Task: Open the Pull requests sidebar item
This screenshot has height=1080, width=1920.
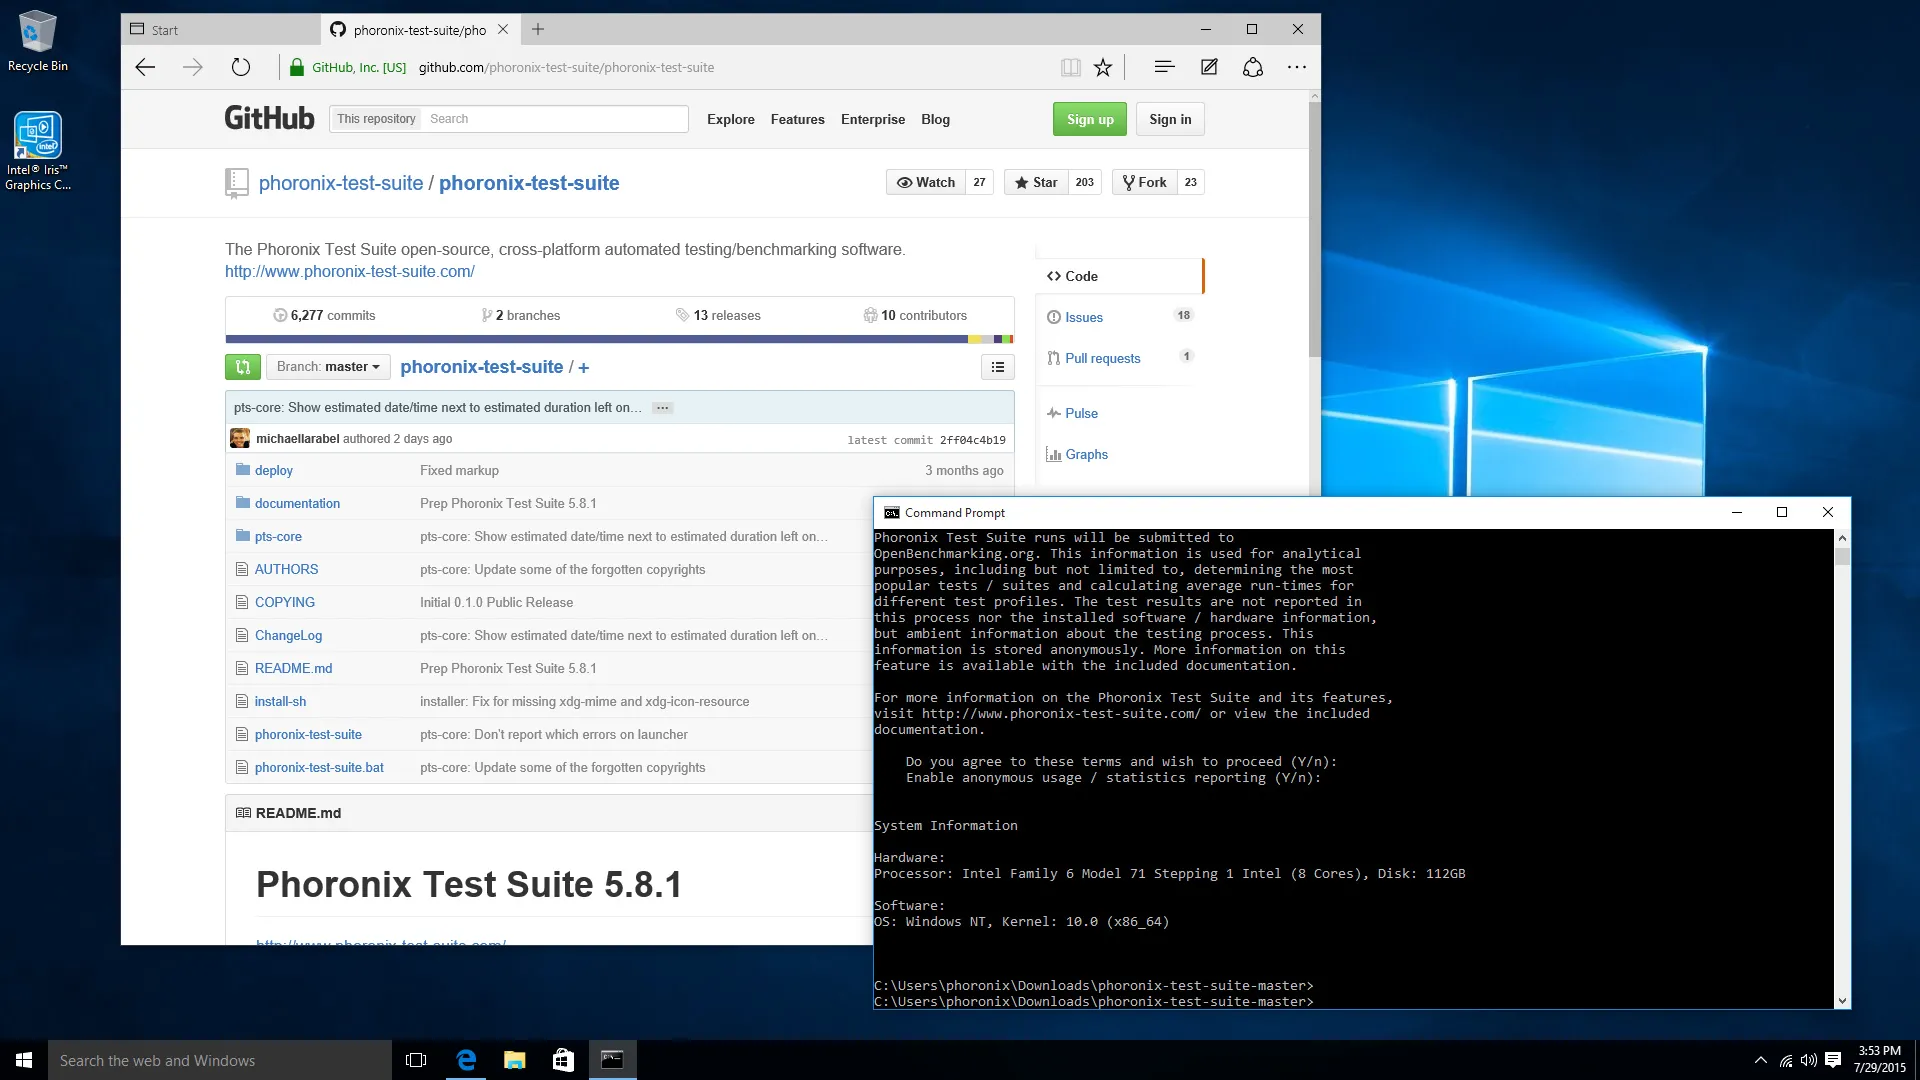Action: pyautogui.click(x=1102, y=358)
